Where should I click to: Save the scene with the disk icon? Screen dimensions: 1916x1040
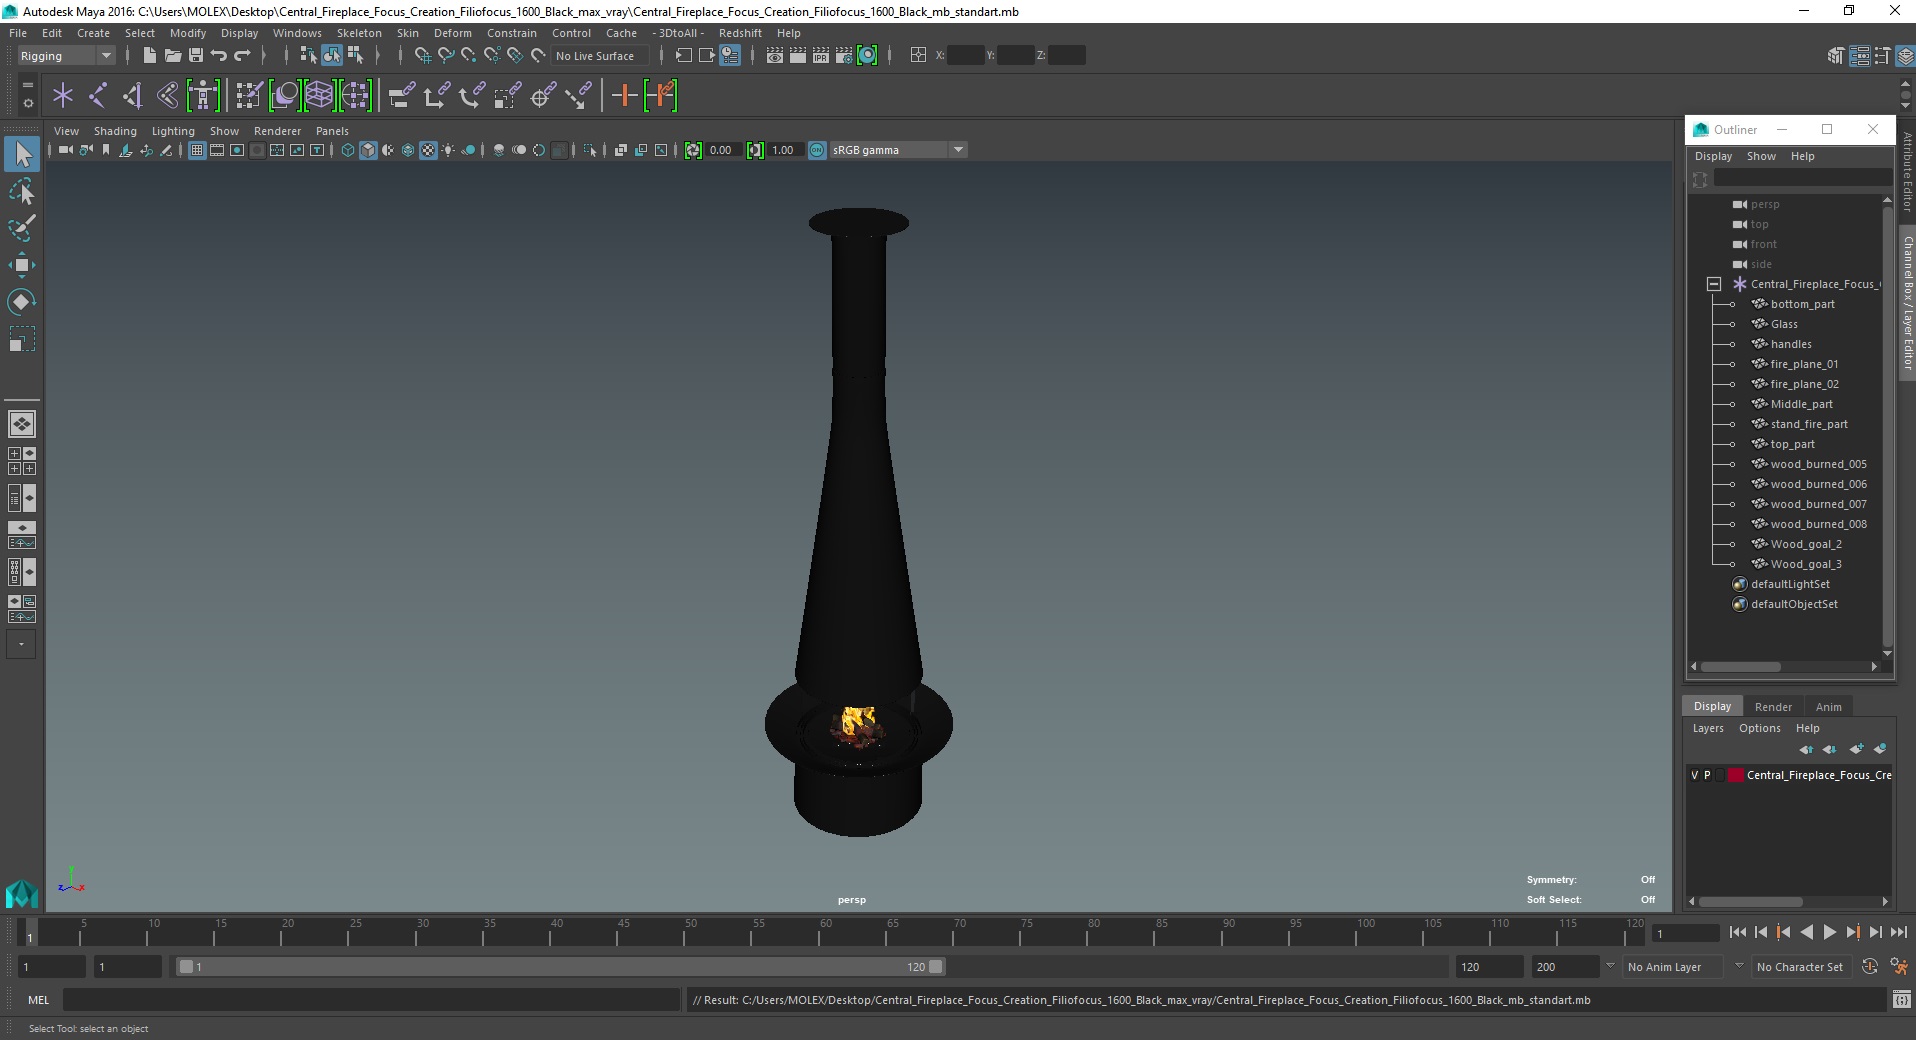click(196, 56)
